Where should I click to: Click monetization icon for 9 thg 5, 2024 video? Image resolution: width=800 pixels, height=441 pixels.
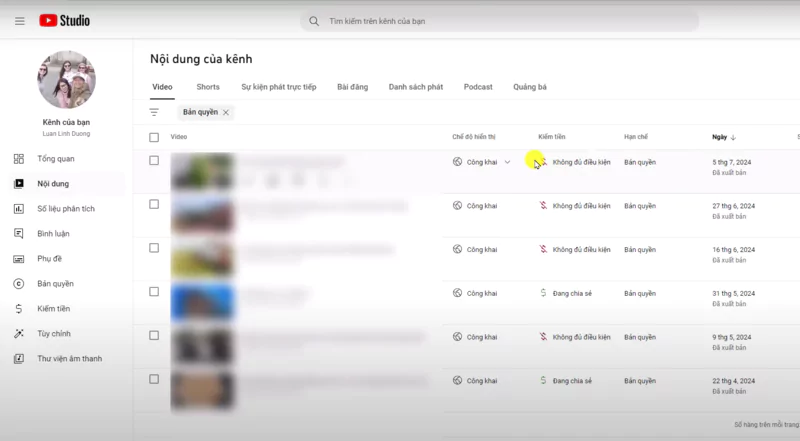coord(543,337)
